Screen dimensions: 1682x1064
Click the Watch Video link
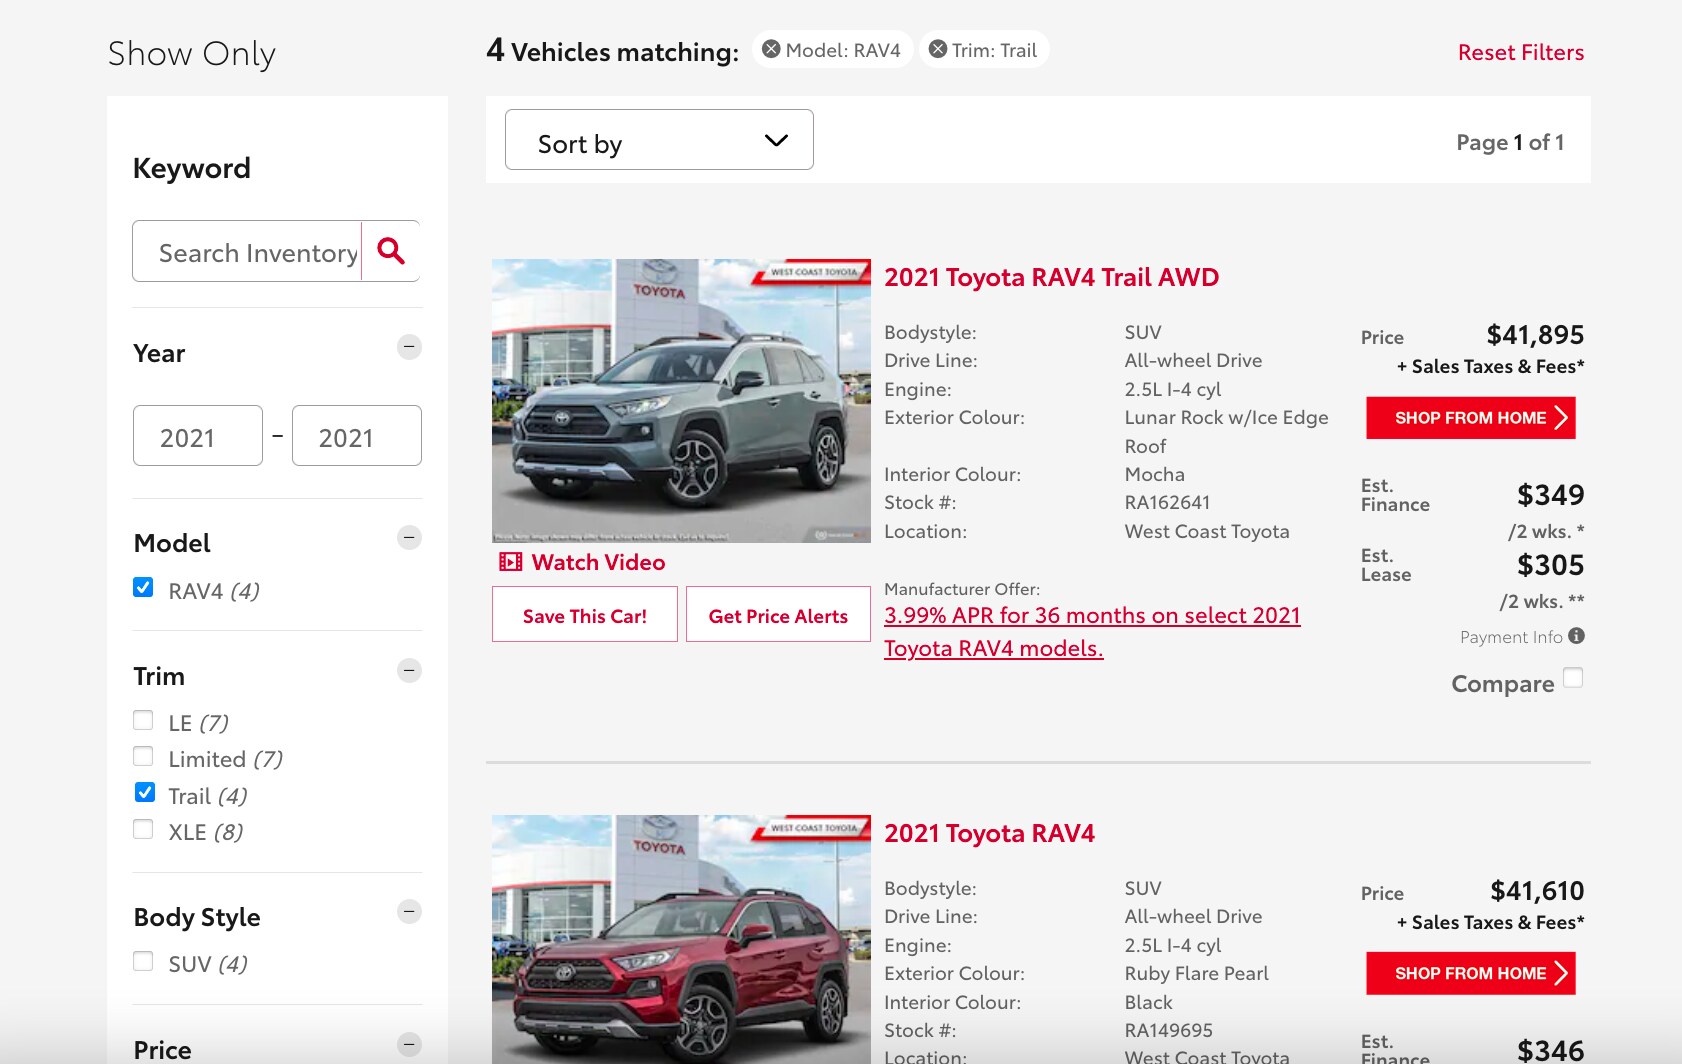(x=598, y=562)
